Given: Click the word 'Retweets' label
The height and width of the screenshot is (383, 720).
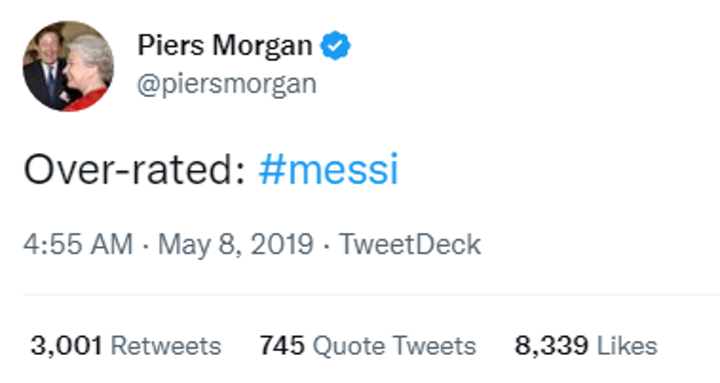Looking at the screenshot, I should [166, 345].
